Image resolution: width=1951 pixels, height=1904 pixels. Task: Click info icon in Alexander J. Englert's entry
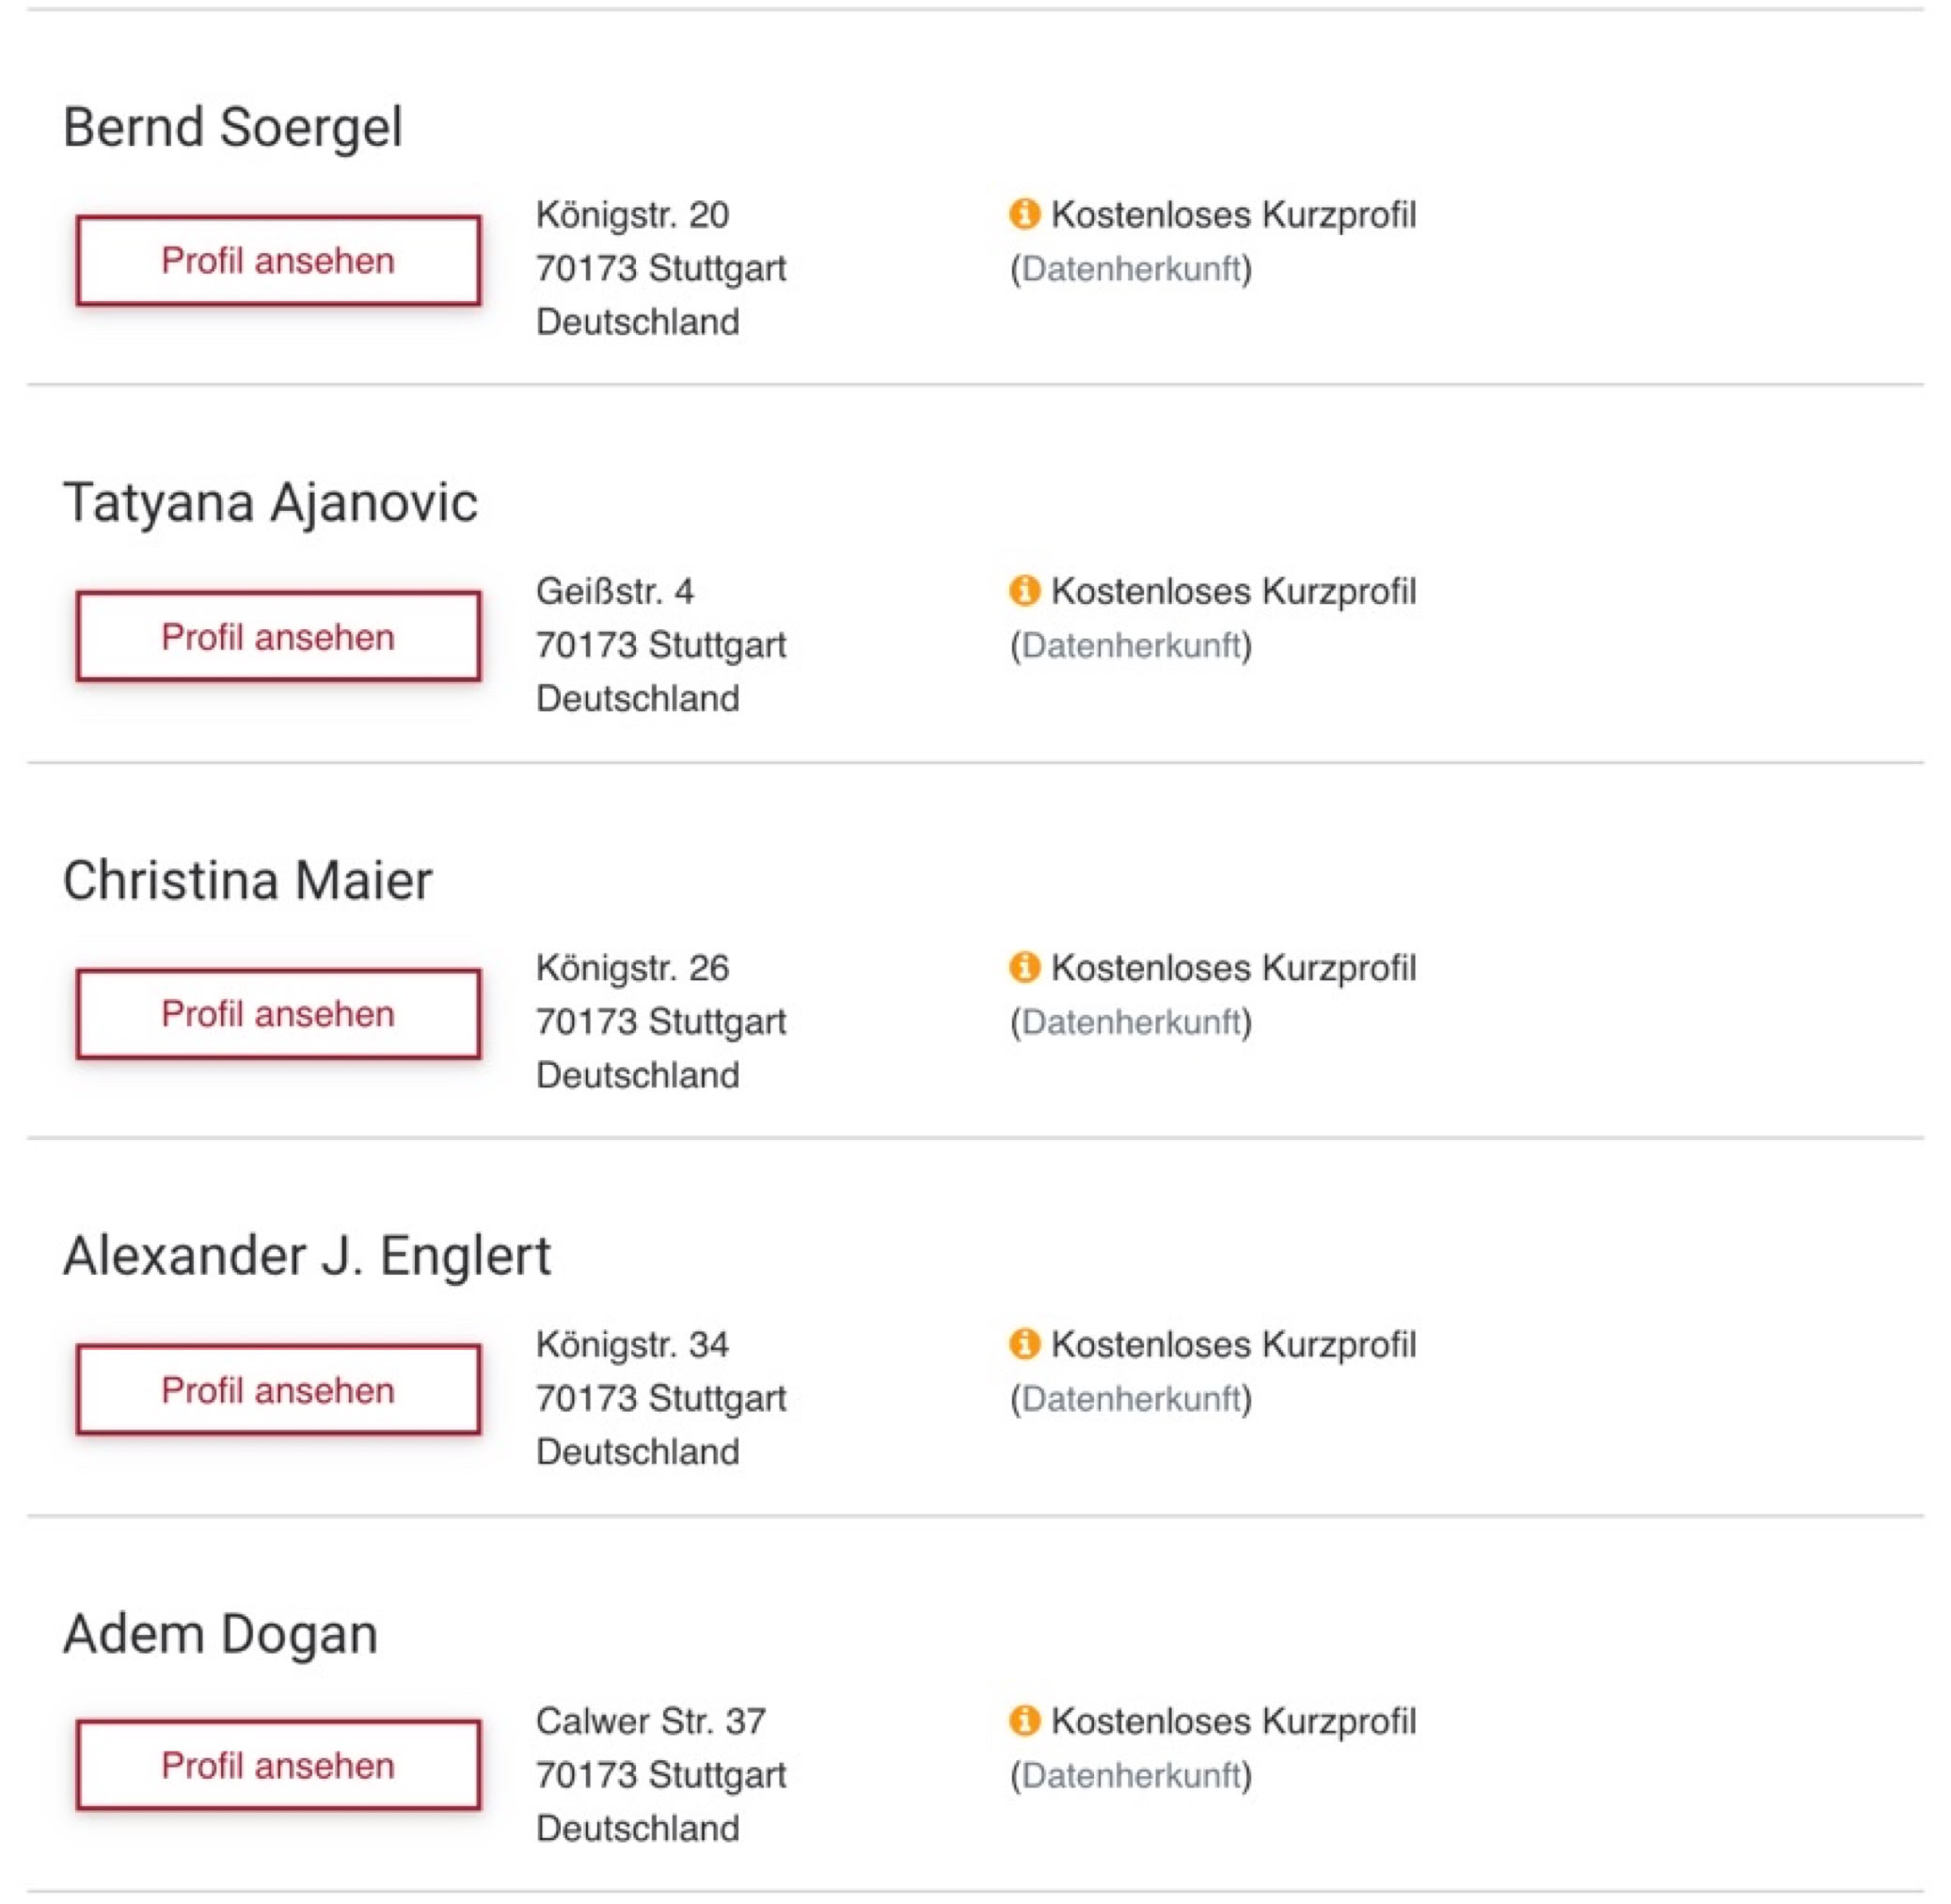[x=1024, y=1343]
